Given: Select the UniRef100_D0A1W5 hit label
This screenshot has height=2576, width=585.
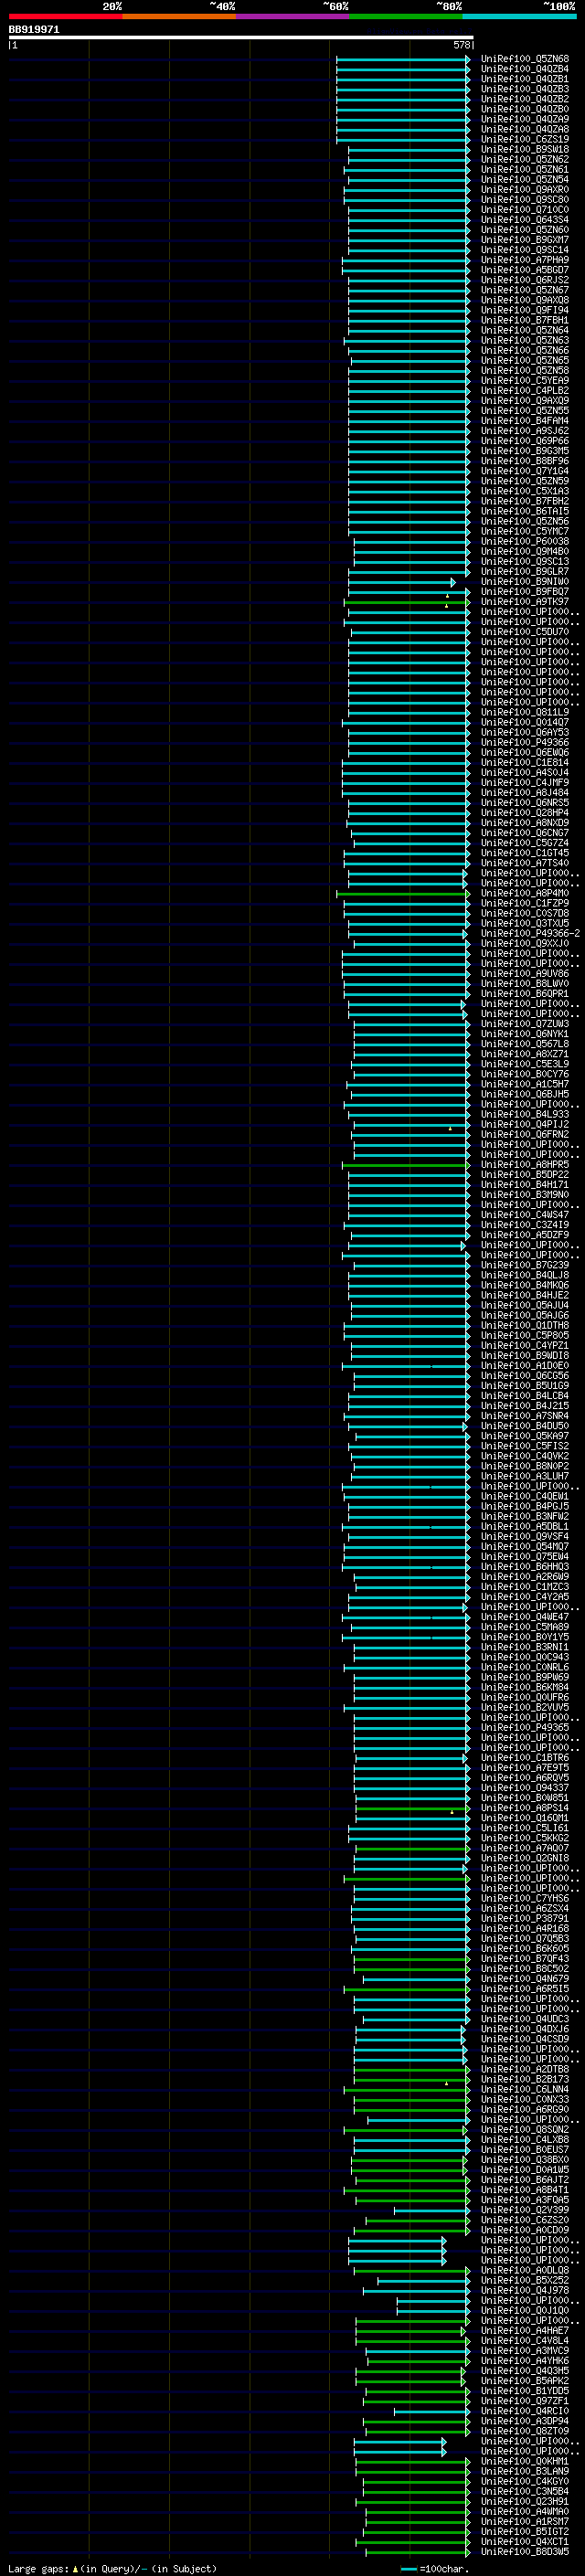Looking at the screenshot, I should (525, 2170).
